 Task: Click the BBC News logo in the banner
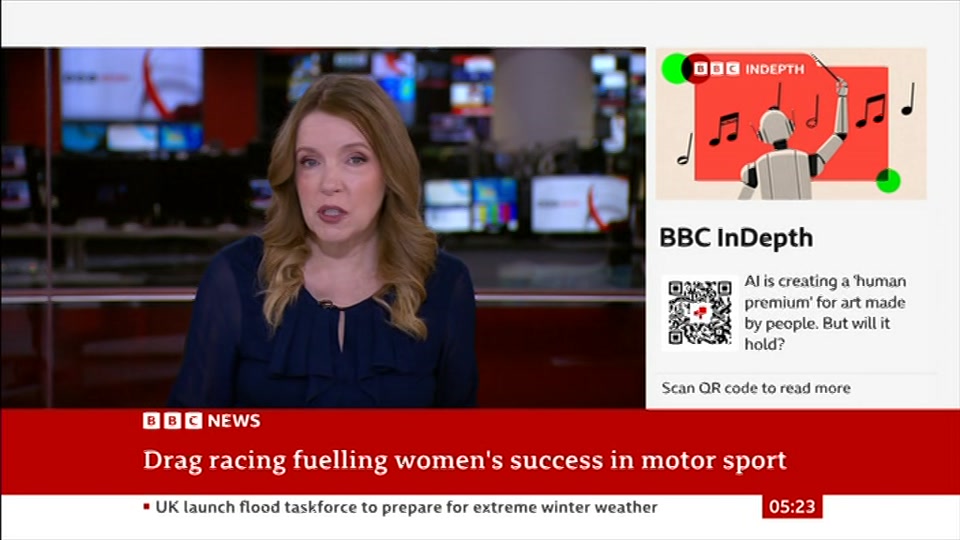point(201,421)
